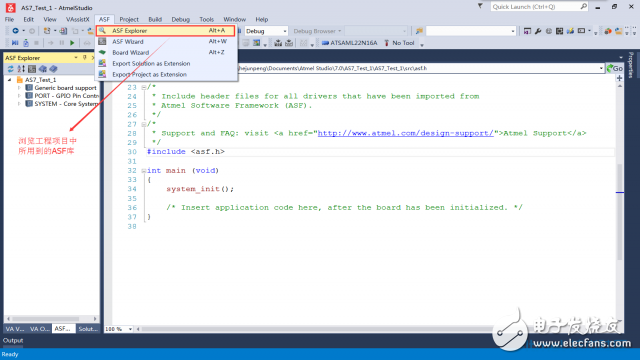Pin the ASF Explorer panel with pushpin
The image size is (640, 360).
[85, 58]
